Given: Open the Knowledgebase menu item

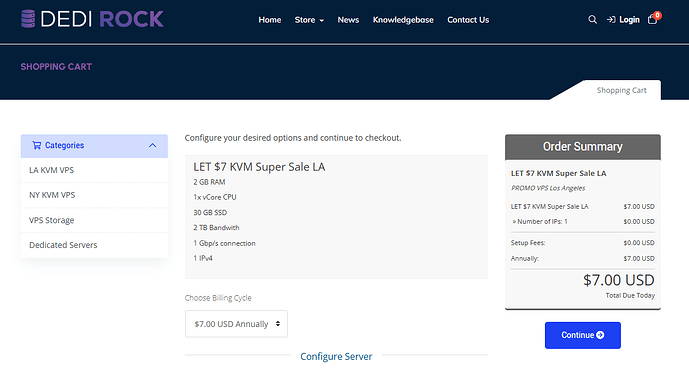Looking at the screenshot, I should click(x=403, y=20).
